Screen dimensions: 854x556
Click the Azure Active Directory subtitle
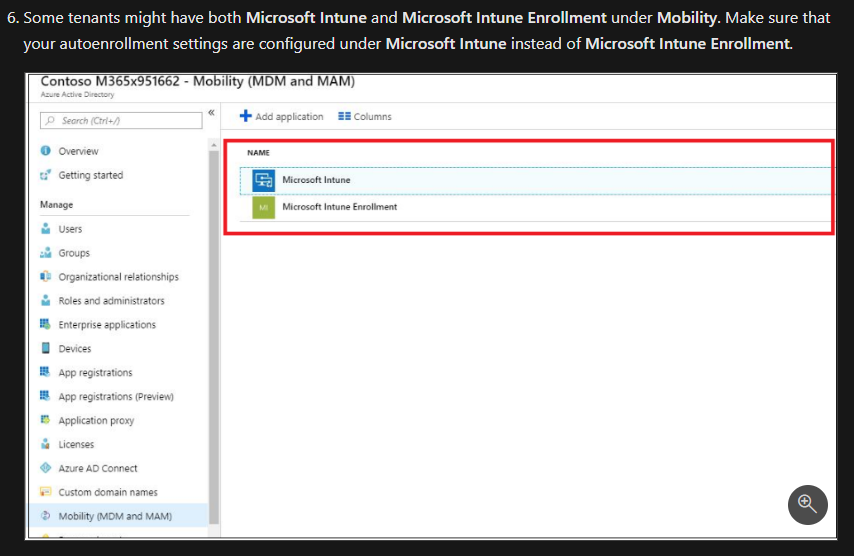tap(77, 95)
